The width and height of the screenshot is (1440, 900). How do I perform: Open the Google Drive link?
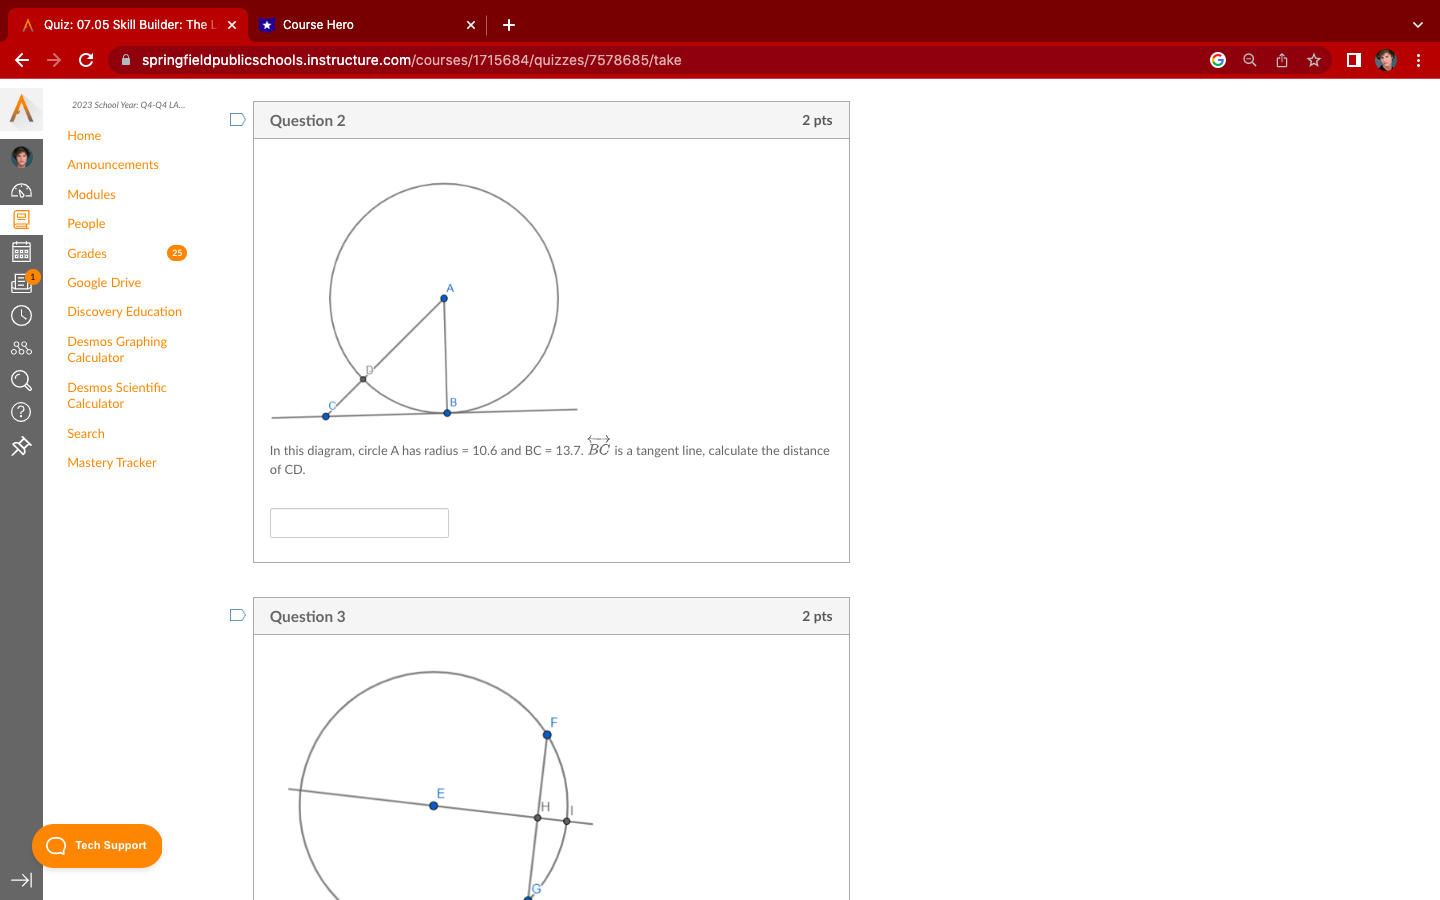click(104, 283)
